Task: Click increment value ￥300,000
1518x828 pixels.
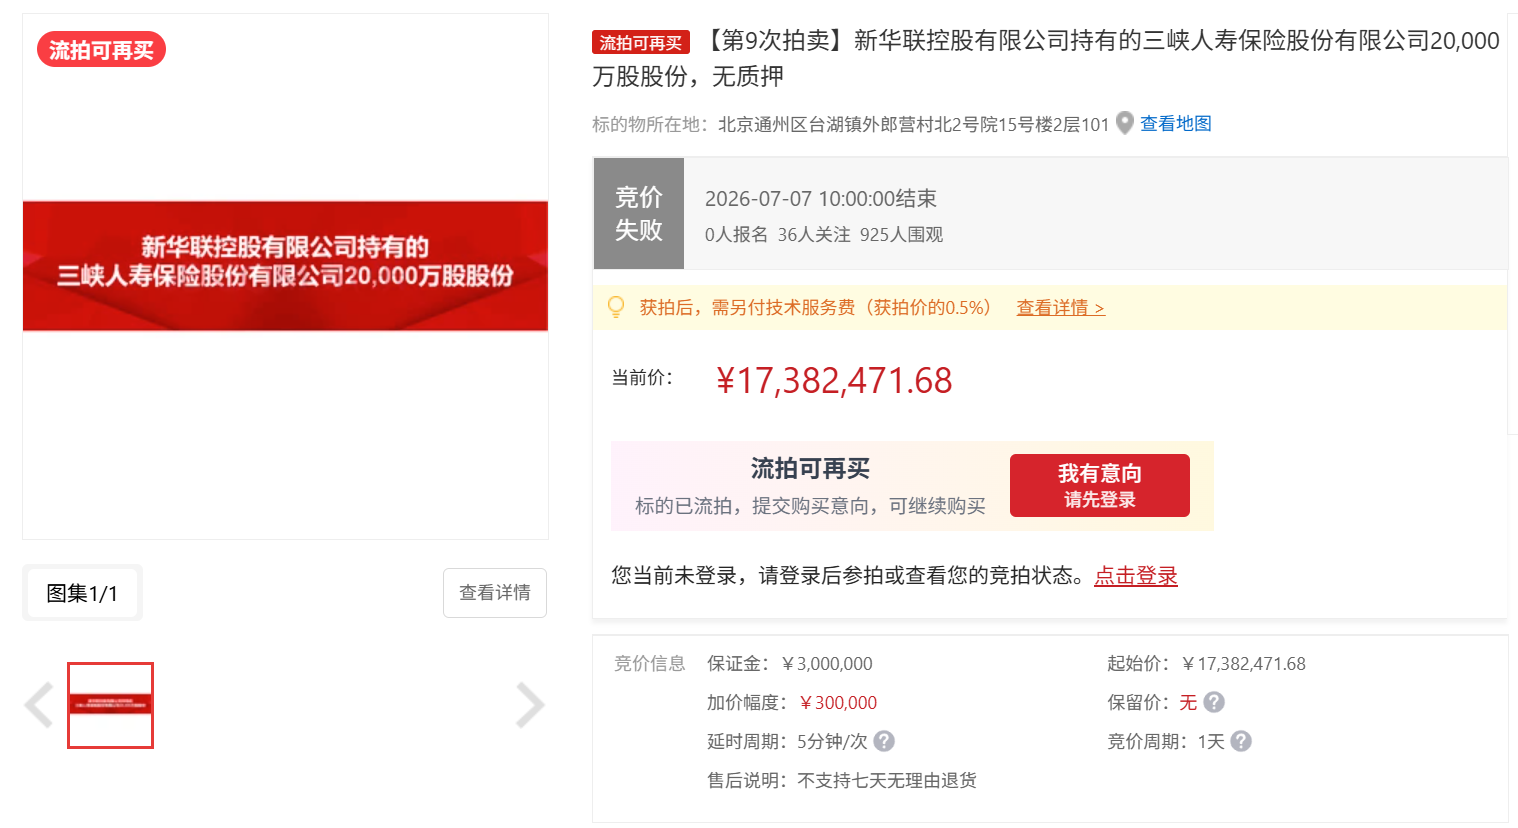Action: tap(838, 702)
